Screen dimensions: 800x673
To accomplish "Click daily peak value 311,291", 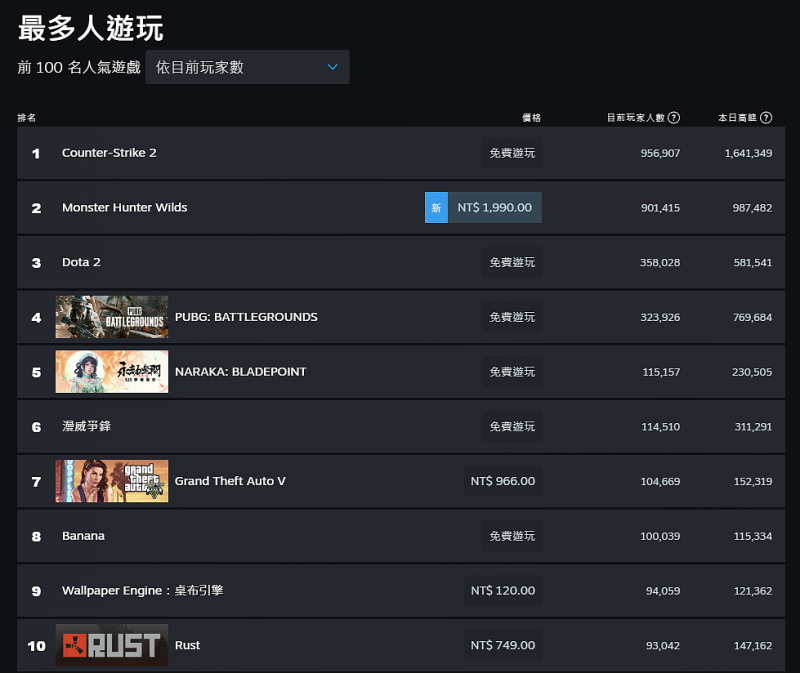I will (x=753, y=427).
